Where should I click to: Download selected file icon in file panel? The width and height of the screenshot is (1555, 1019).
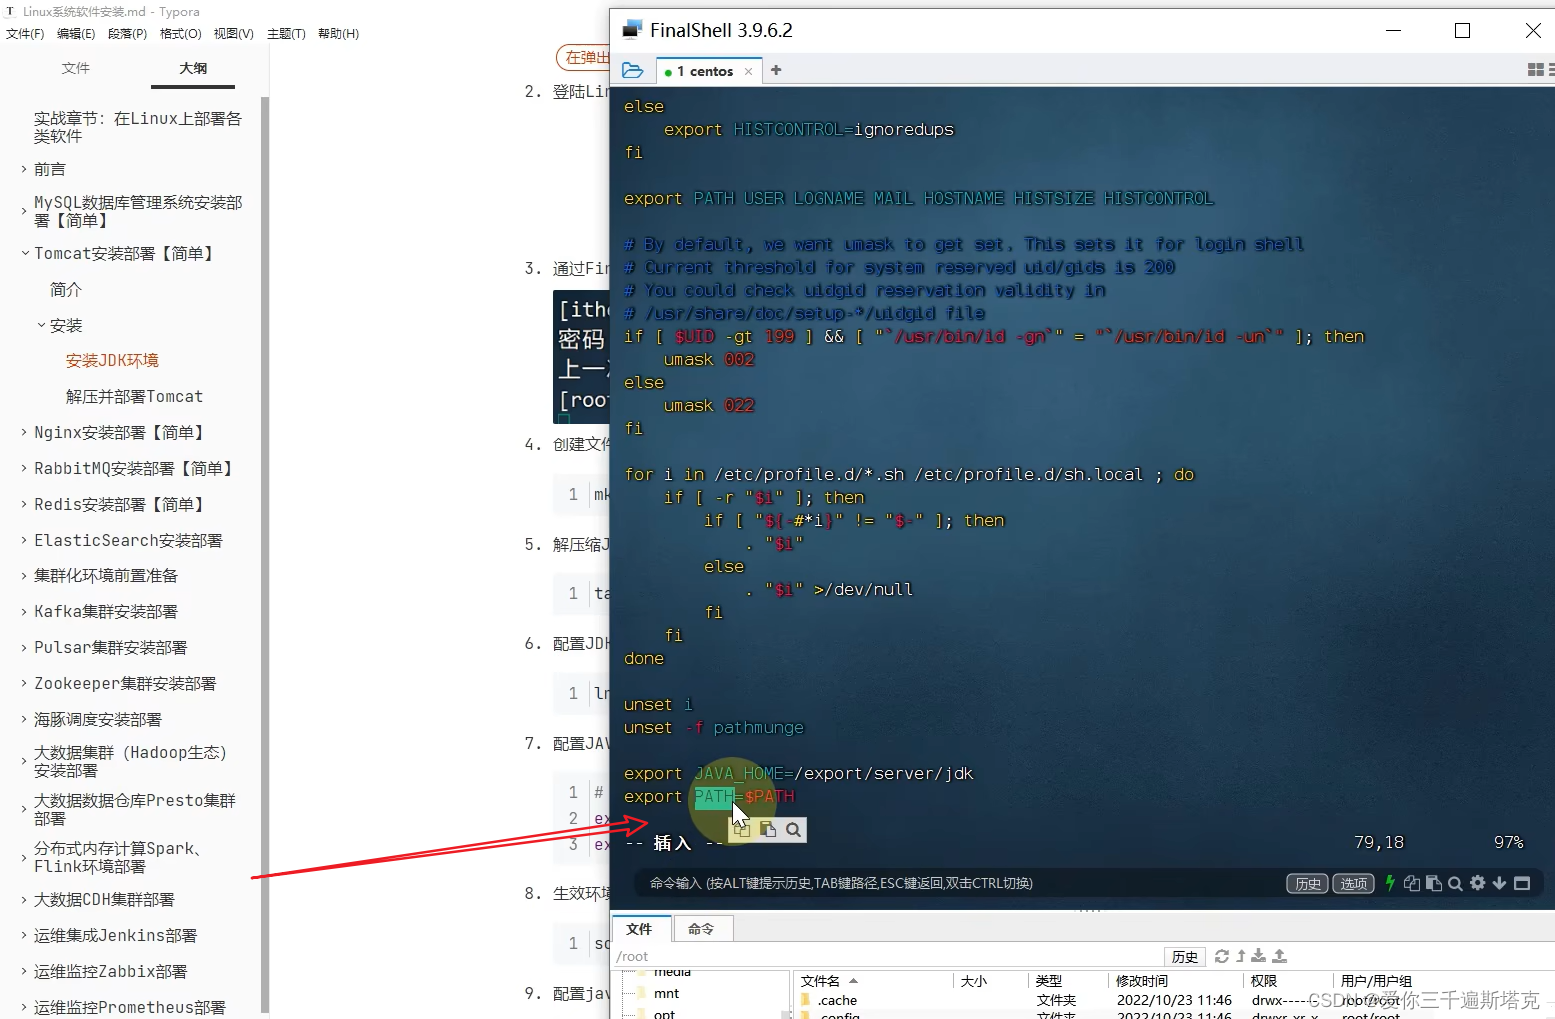[1259, 956]
